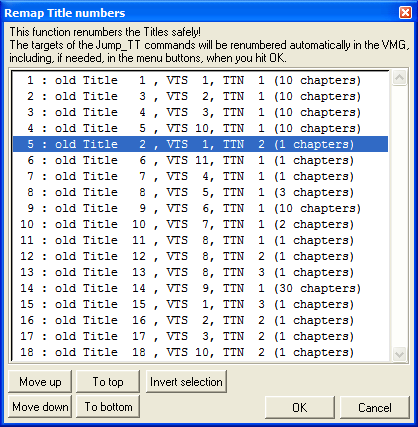Select row 18 old Title 18
The image size is (418, 427).
200,352
